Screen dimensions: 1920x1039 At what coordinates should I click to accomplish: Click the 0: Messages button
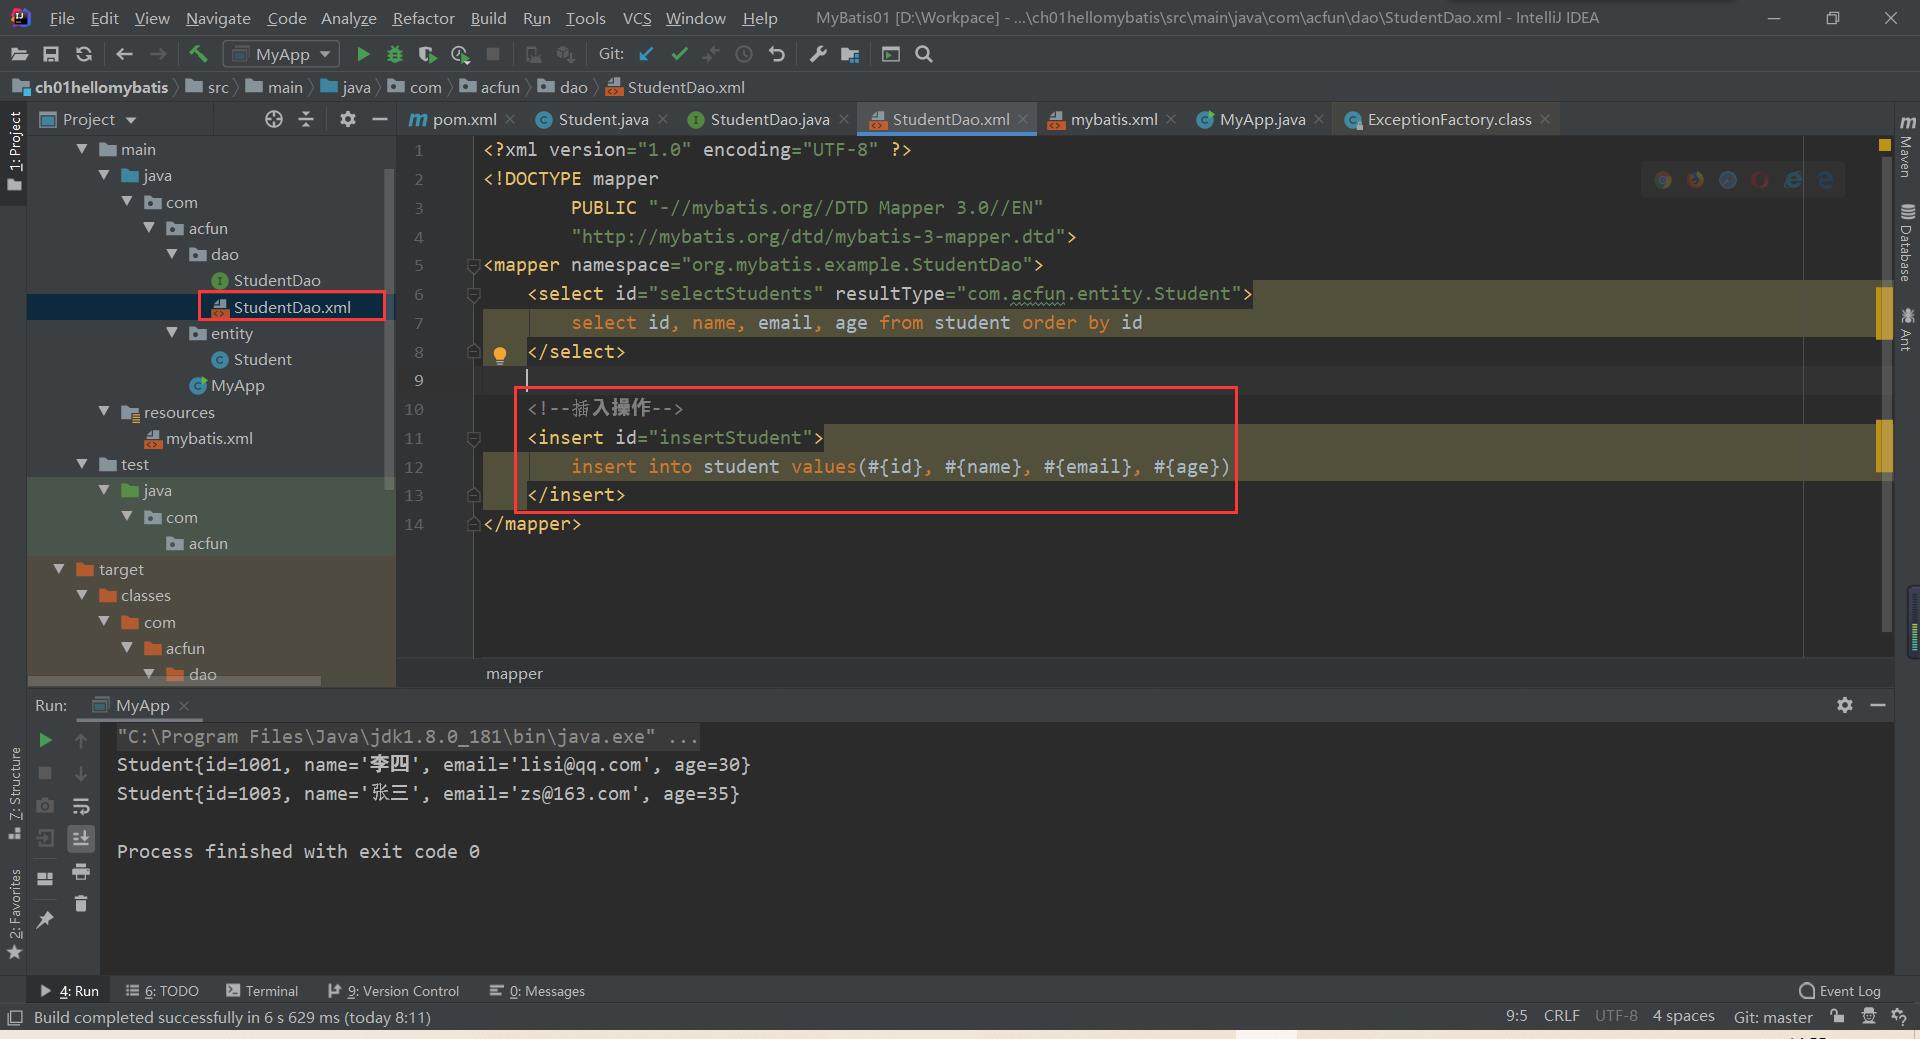point(537,990)
